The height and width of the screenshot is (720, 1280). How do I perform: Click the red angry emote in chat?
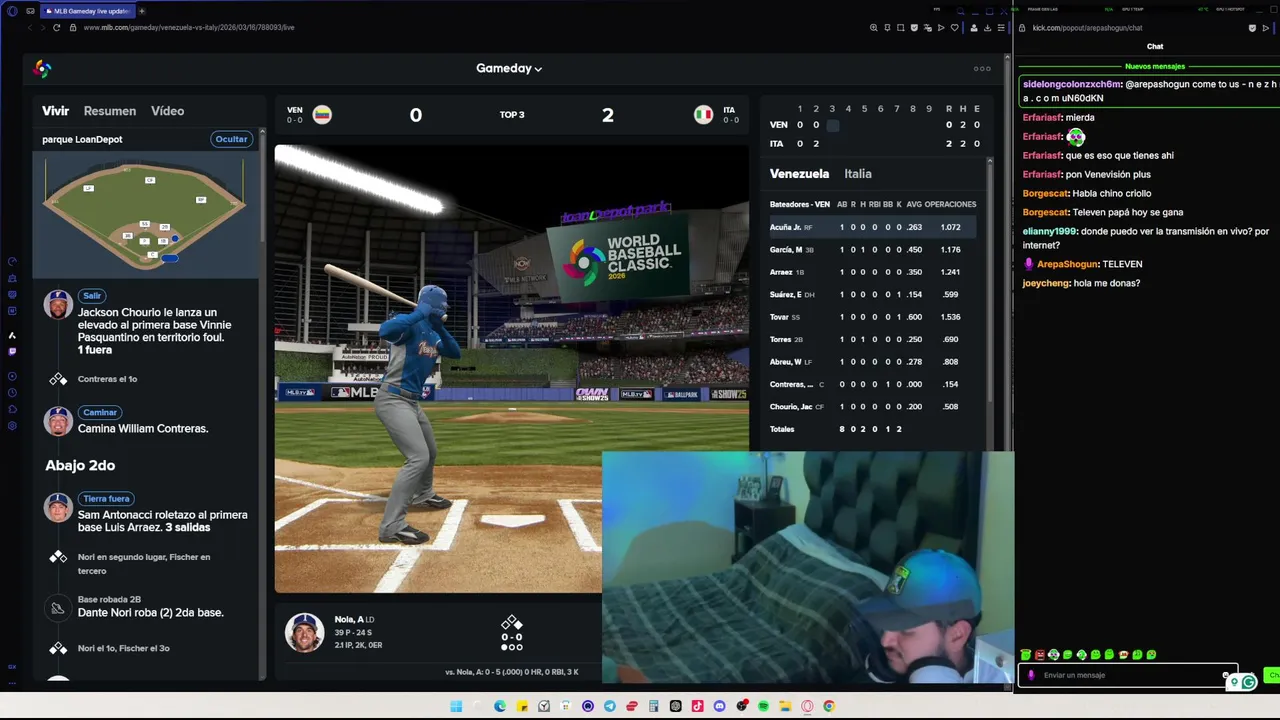tap(1040, 655)
